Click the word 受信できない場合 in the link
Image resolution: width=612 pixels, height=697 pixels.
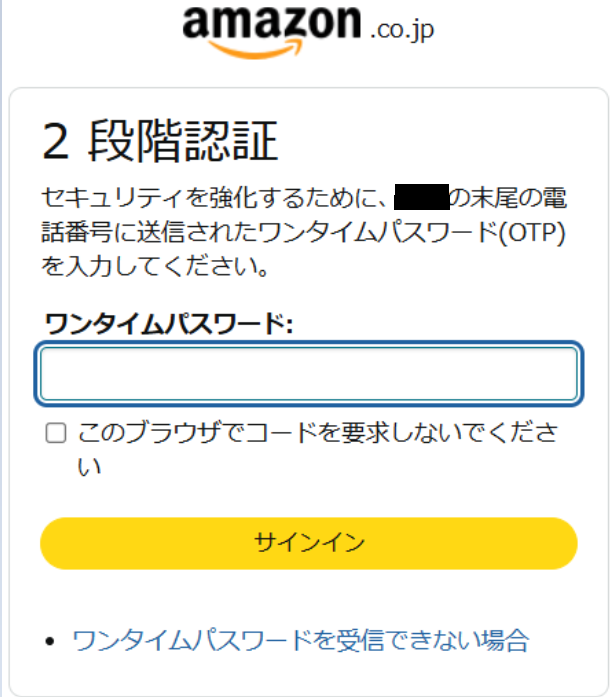pyautogui.click(x=432, y=641)
